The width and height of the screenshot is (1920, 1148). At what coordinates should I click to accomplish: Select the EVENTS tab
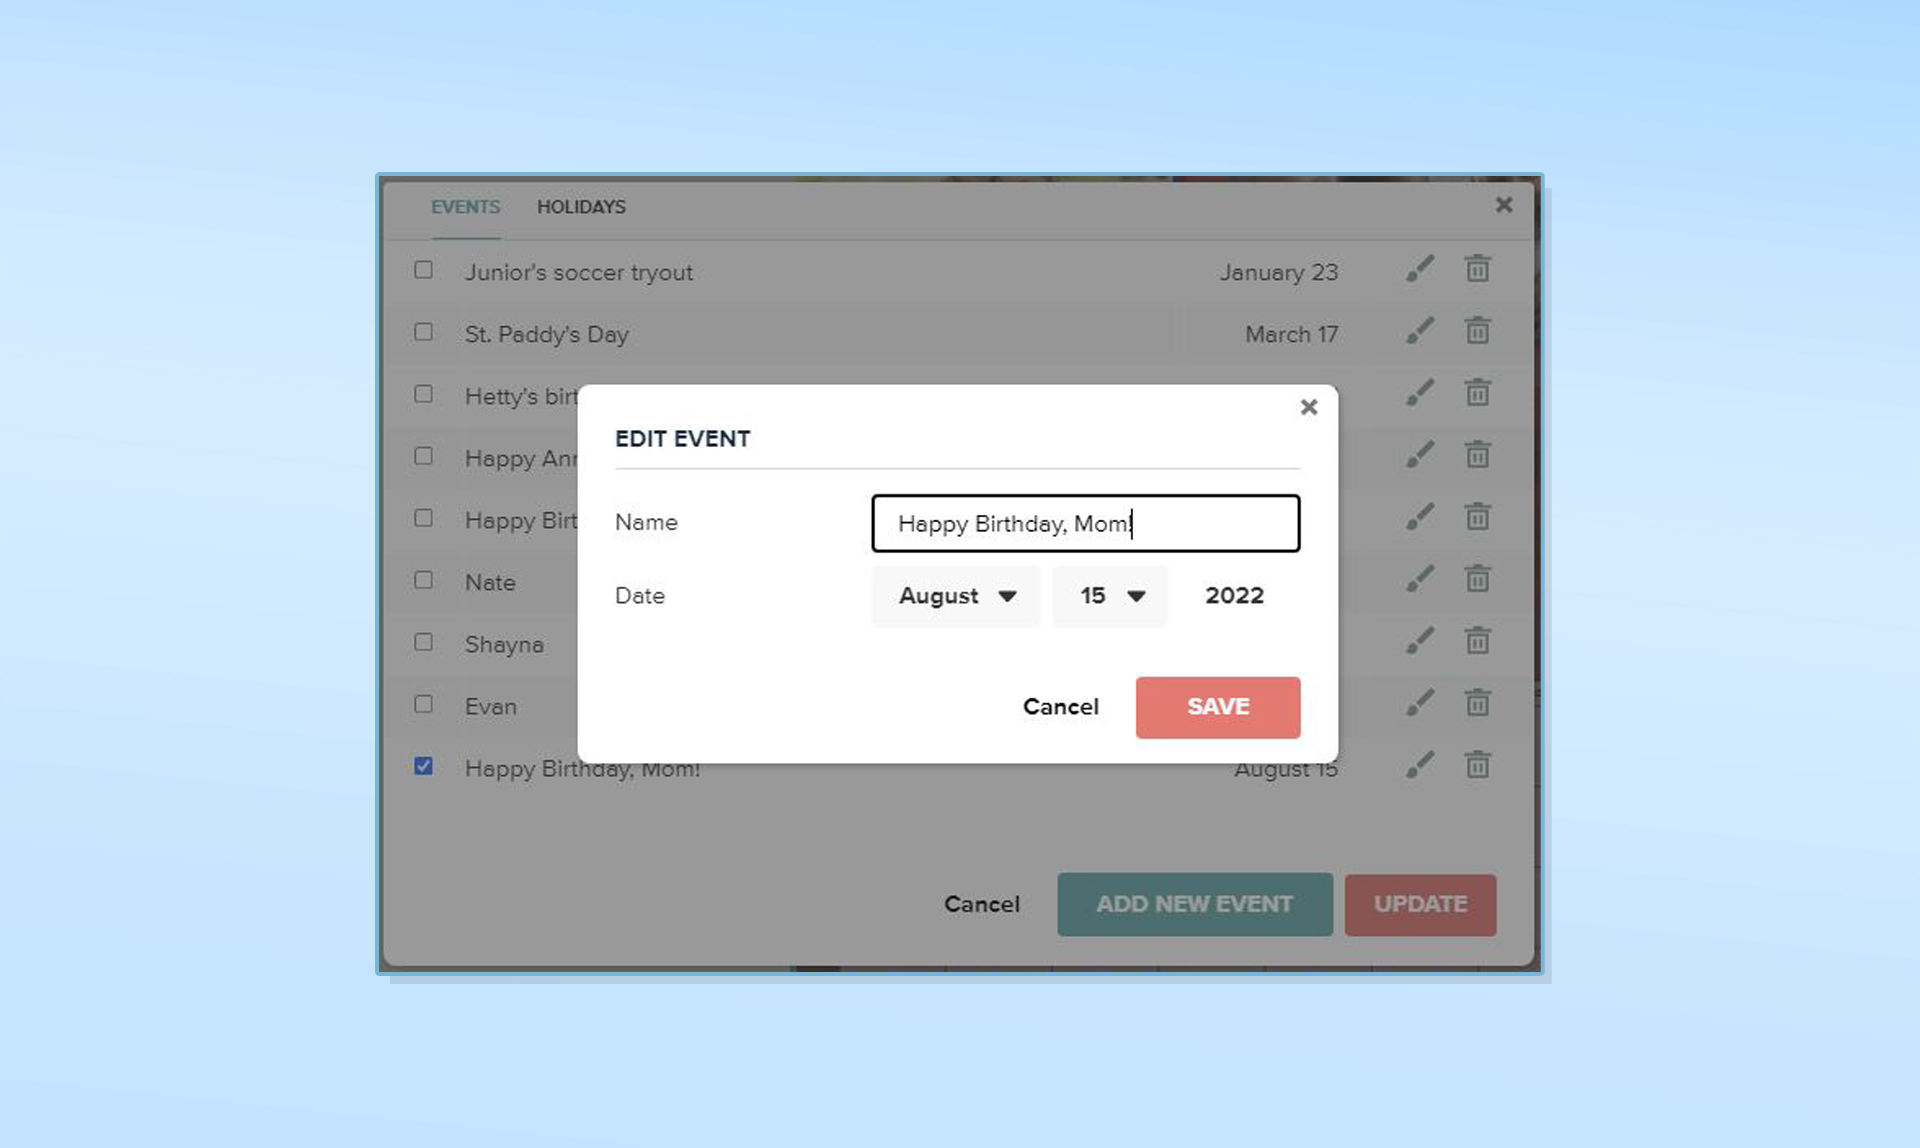pyautogui.click(x=465, y=206)
